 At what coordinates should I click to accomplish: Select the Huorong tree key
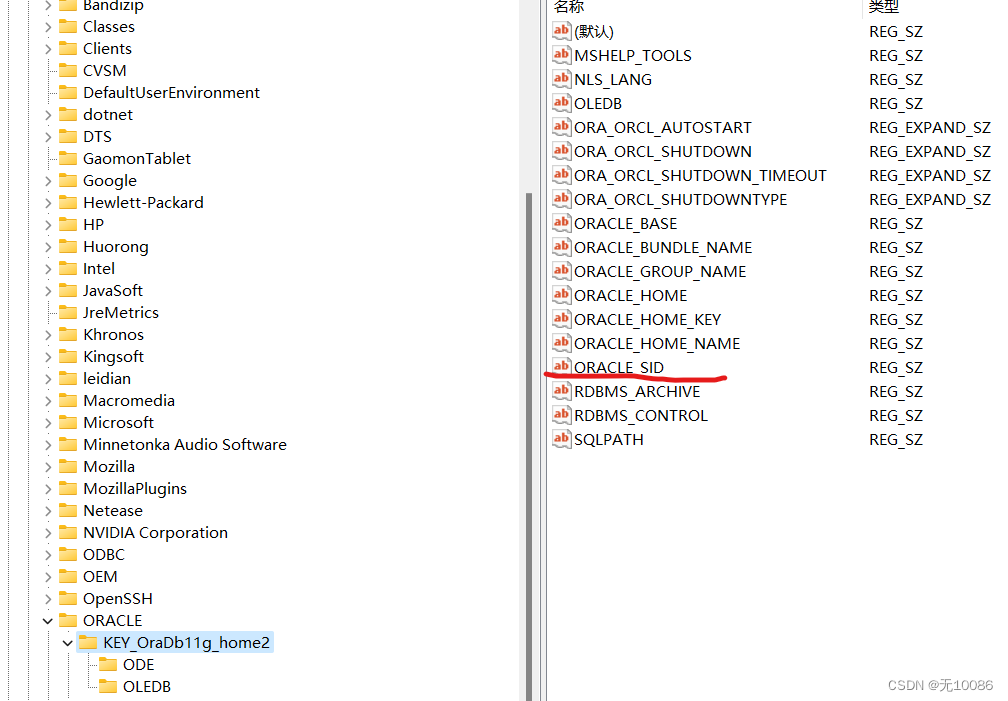(x=115, y=246)
